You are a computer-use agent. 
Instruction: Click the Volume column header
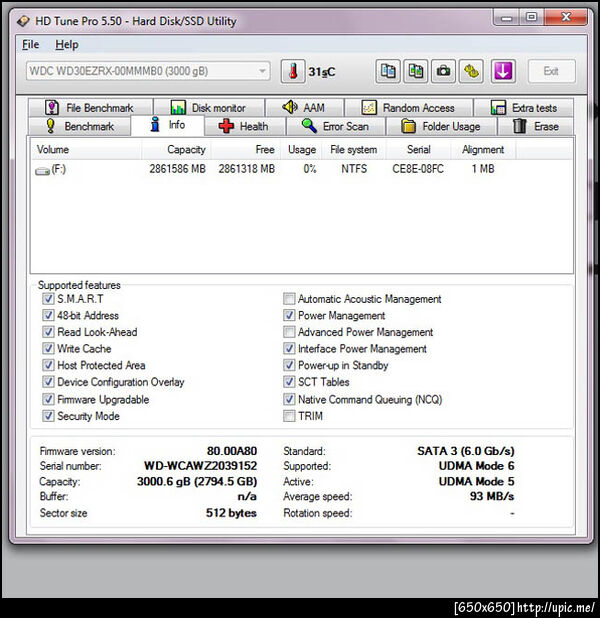point(86,150)
